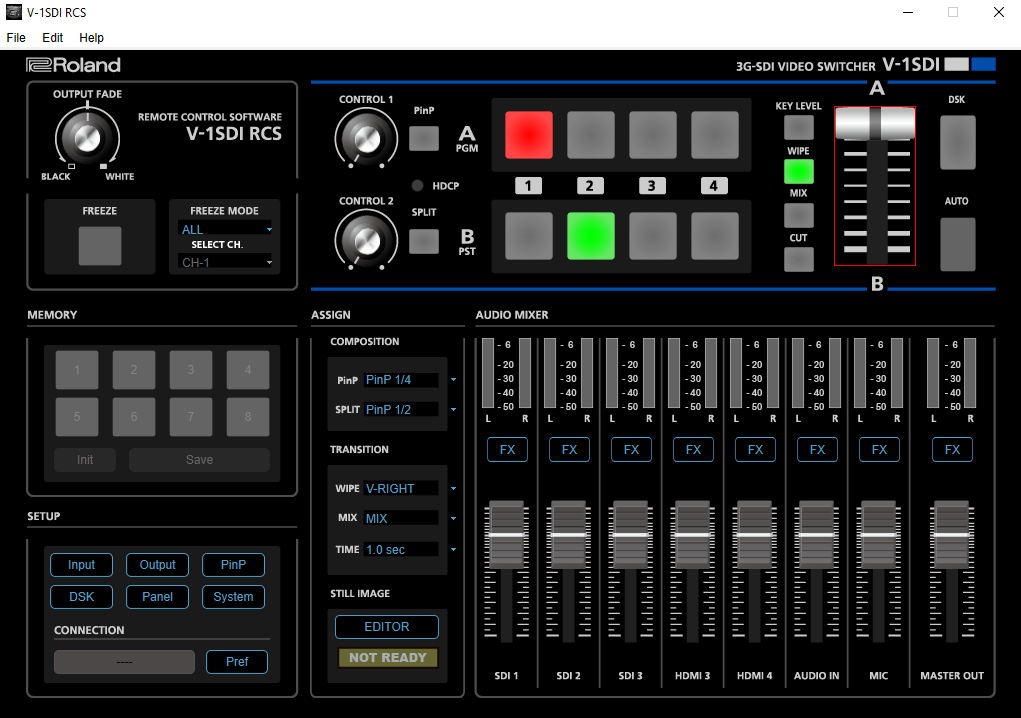Click the MIC audio fader
The width and height of the screenshot is (1021, 718).
coord(878,534)
